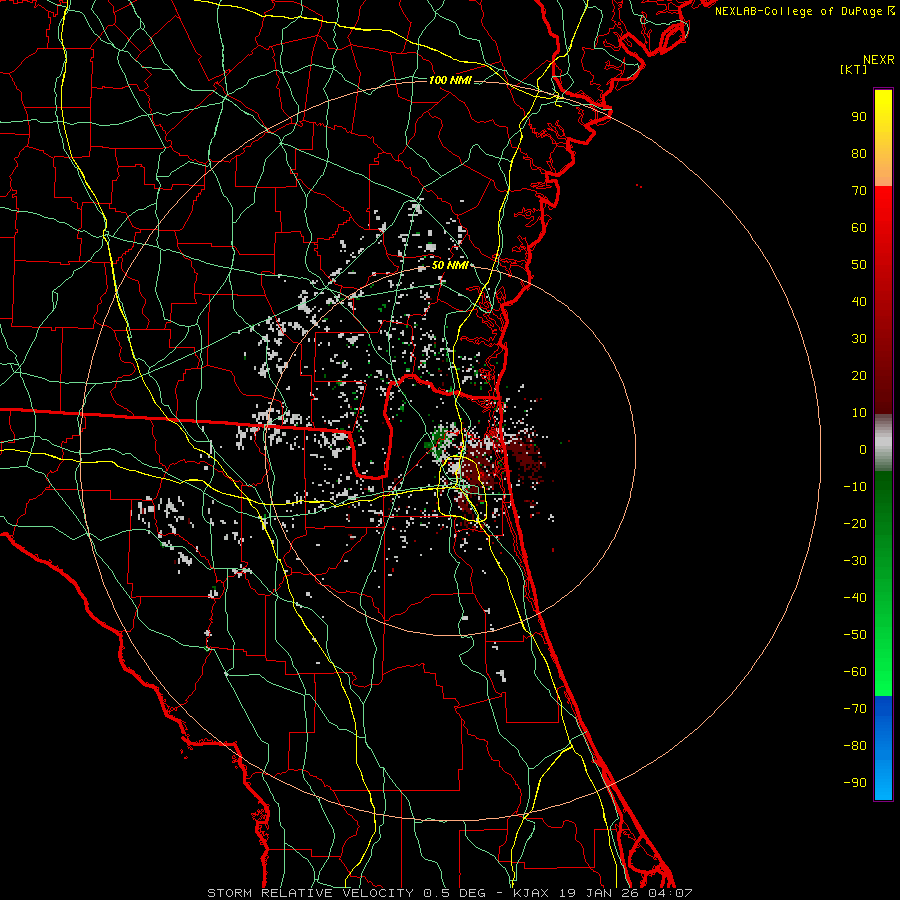Click the gray zero-velocity segment of the color bar

pos(883,443)
